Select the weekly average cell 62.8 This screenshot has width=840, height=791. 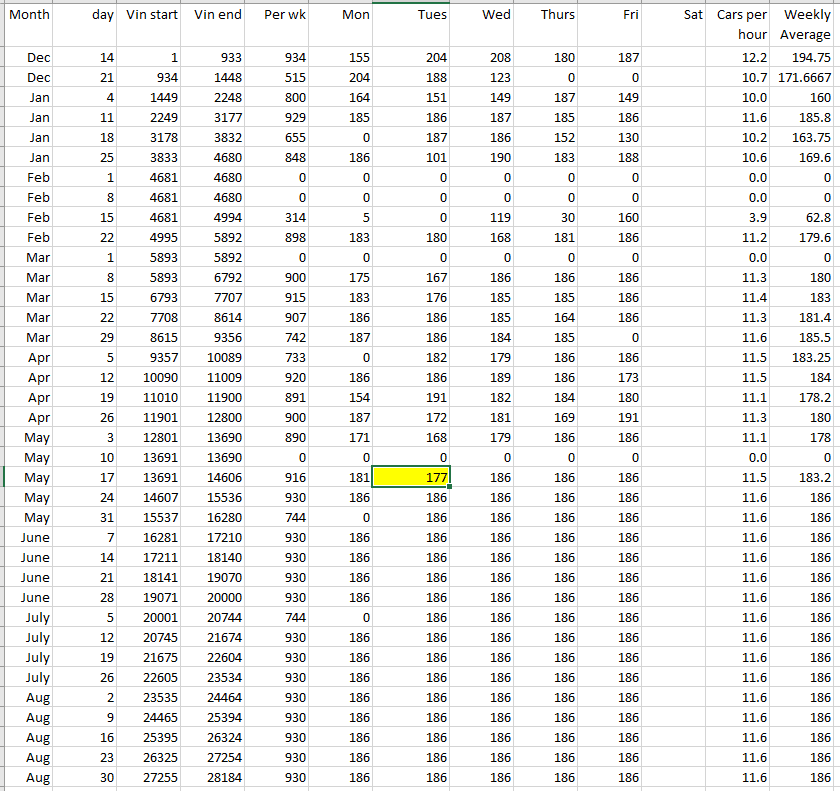pyautogui.click(x=806, y=218)
